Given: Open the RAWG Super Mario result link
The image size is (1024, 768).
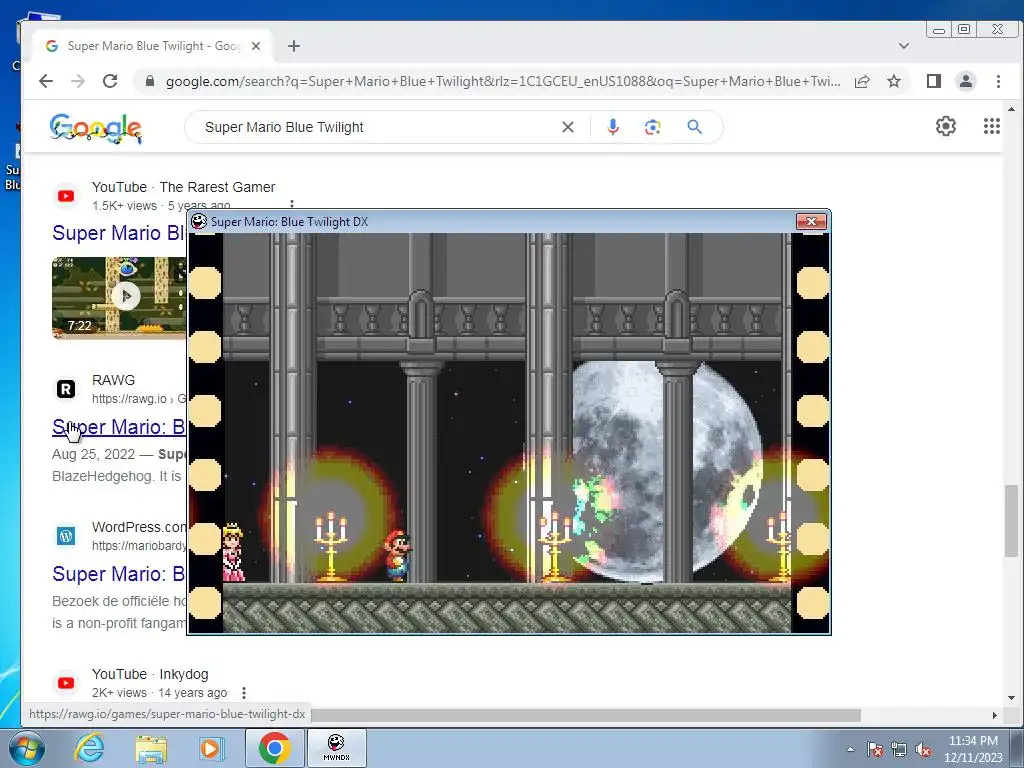Looking at the screenshot, I should (x=119, y=426).
